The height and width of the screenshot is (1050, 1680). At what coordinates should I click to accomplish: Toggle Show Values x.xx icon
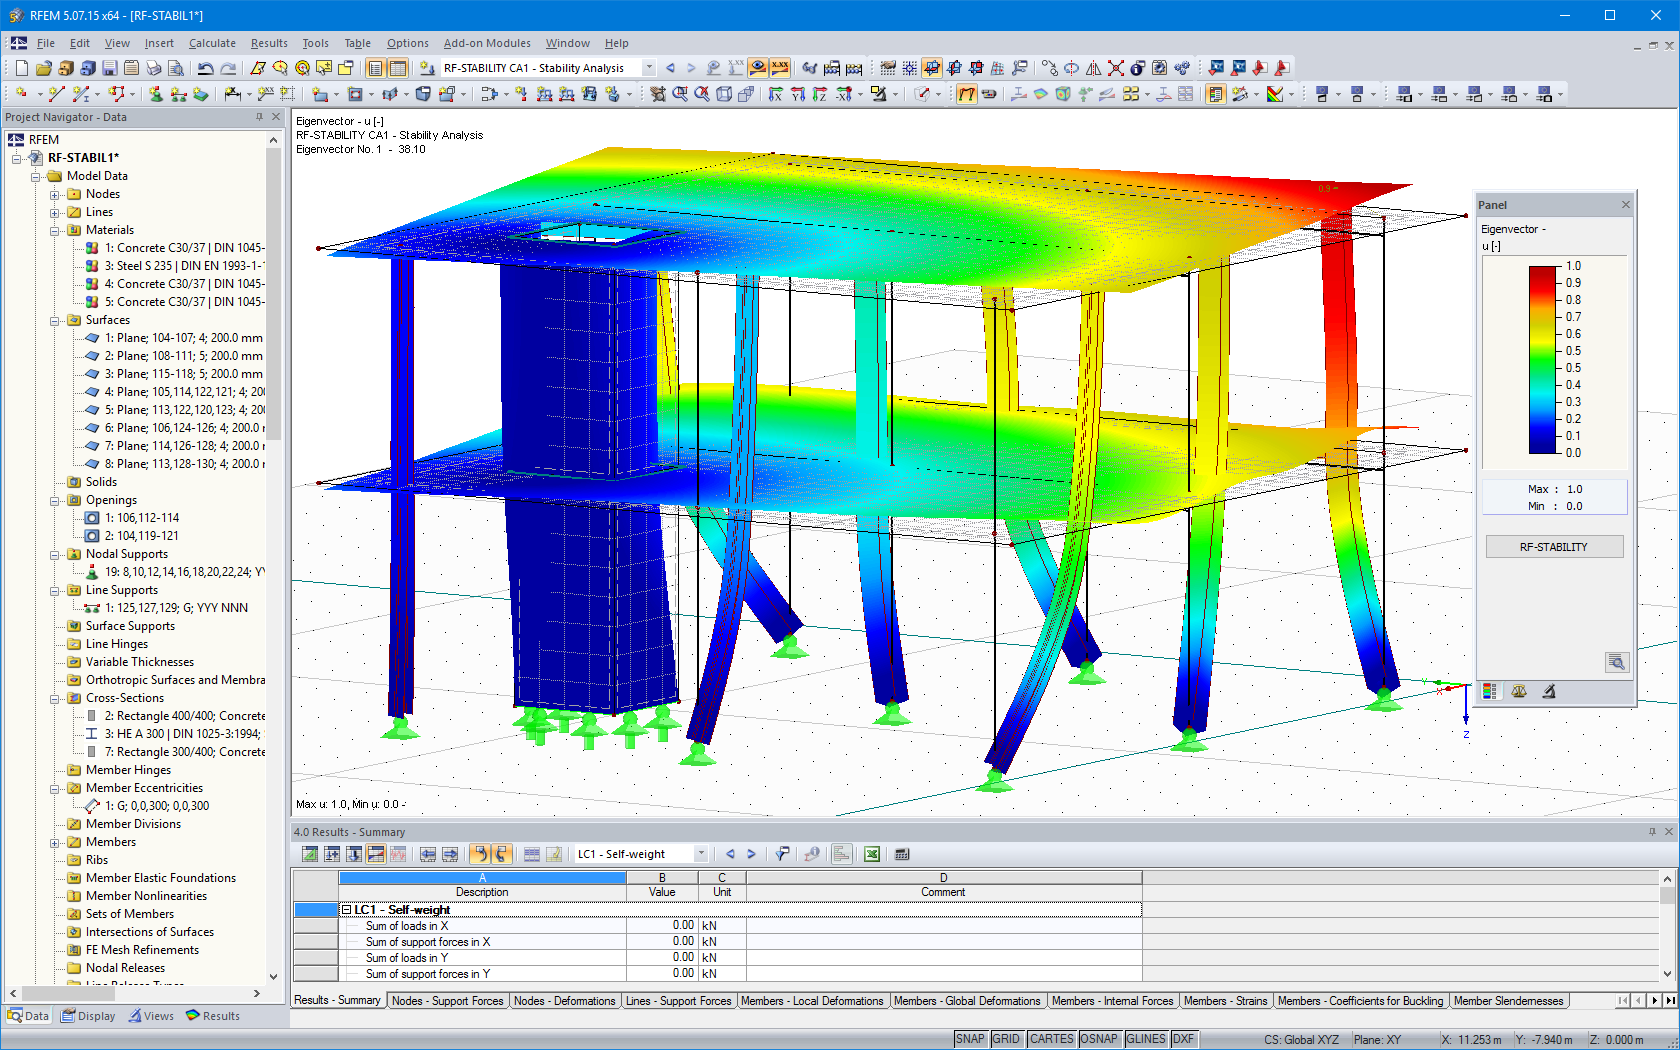[x=780, y=68]
